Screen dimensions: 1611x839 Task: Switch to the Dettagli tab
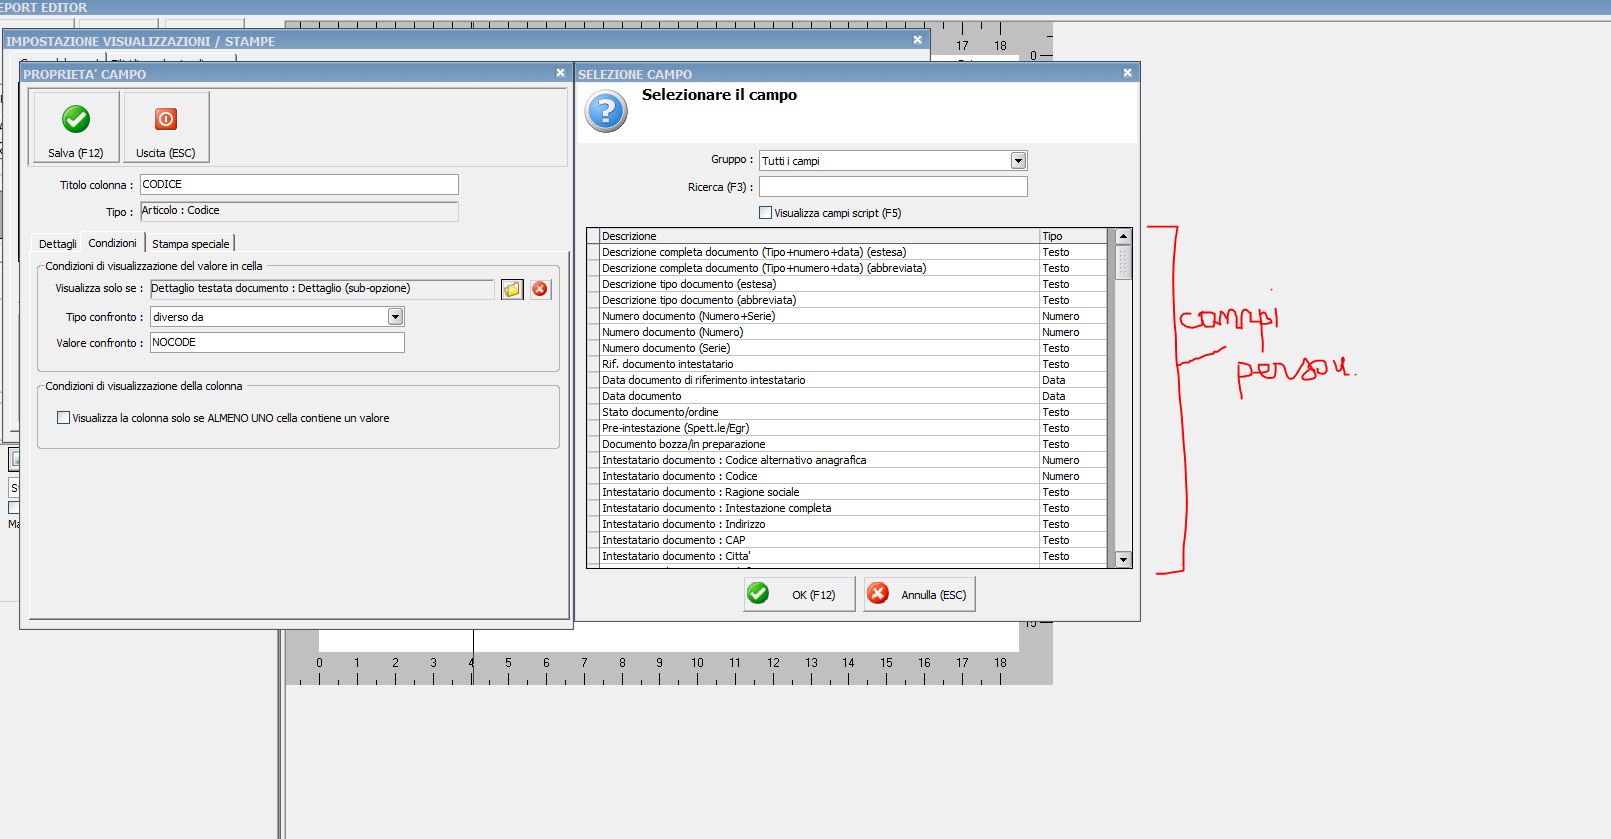[57, 244]
